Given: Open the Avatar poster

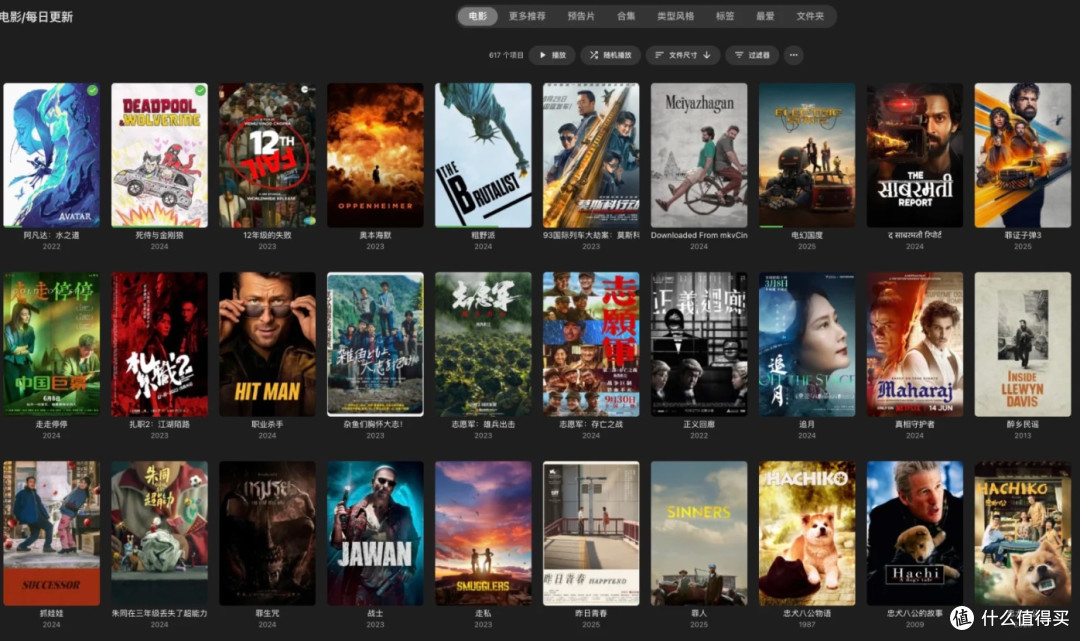Looking at the screenshot, I should point(52,155).
